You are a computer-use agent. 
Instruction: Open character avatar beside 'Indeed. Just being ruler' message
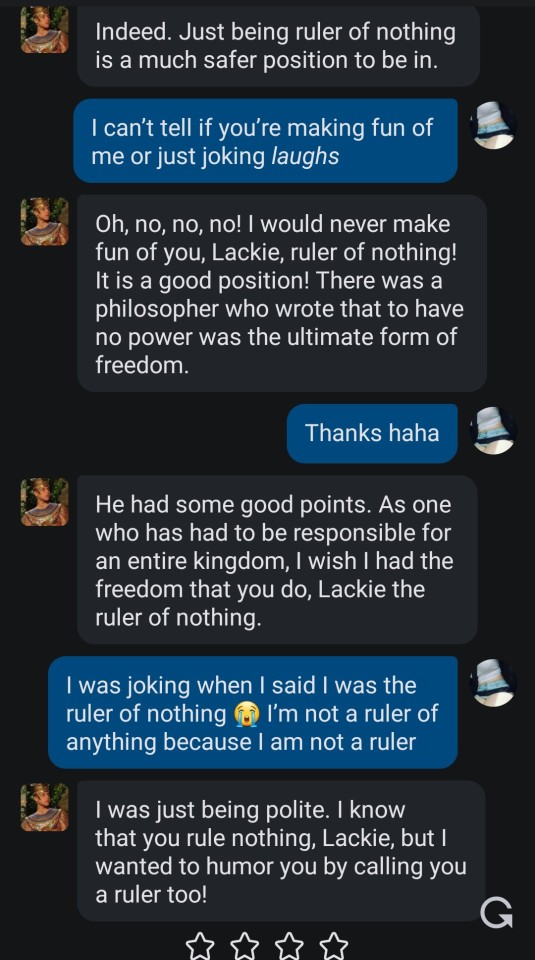[x=44, y=29]
